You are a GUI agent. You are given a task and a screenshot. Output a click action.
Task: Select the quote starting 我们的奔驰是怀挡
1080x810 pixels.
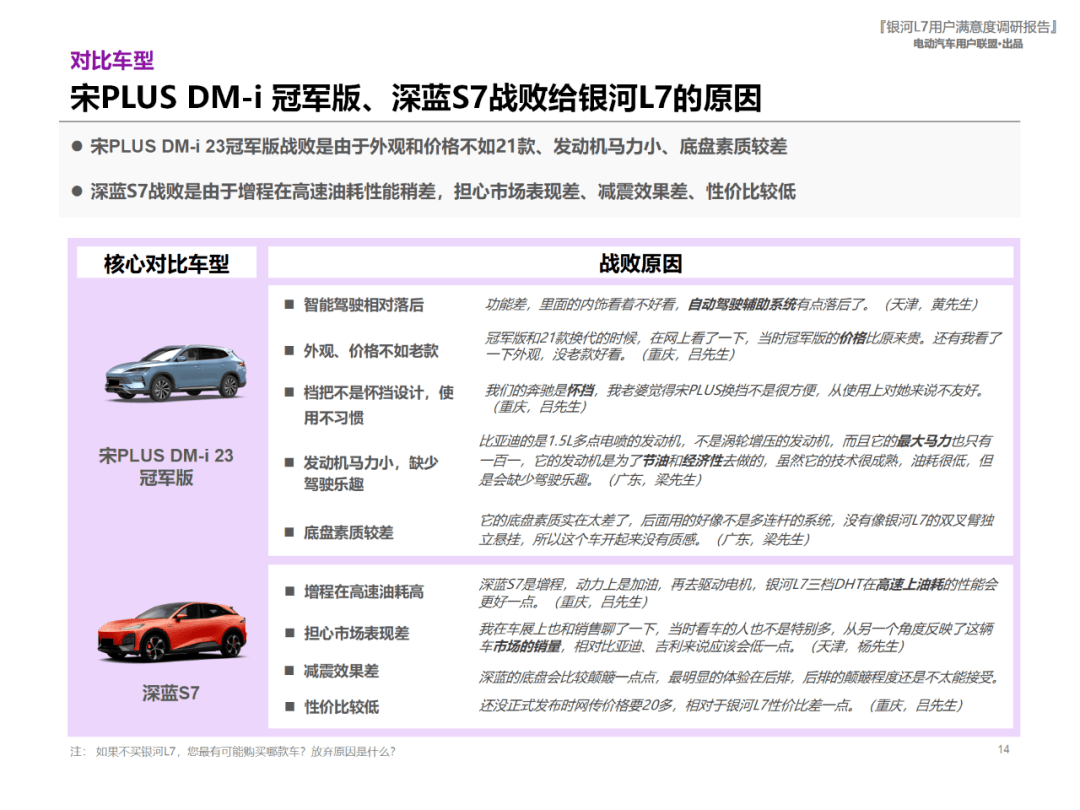736,399
